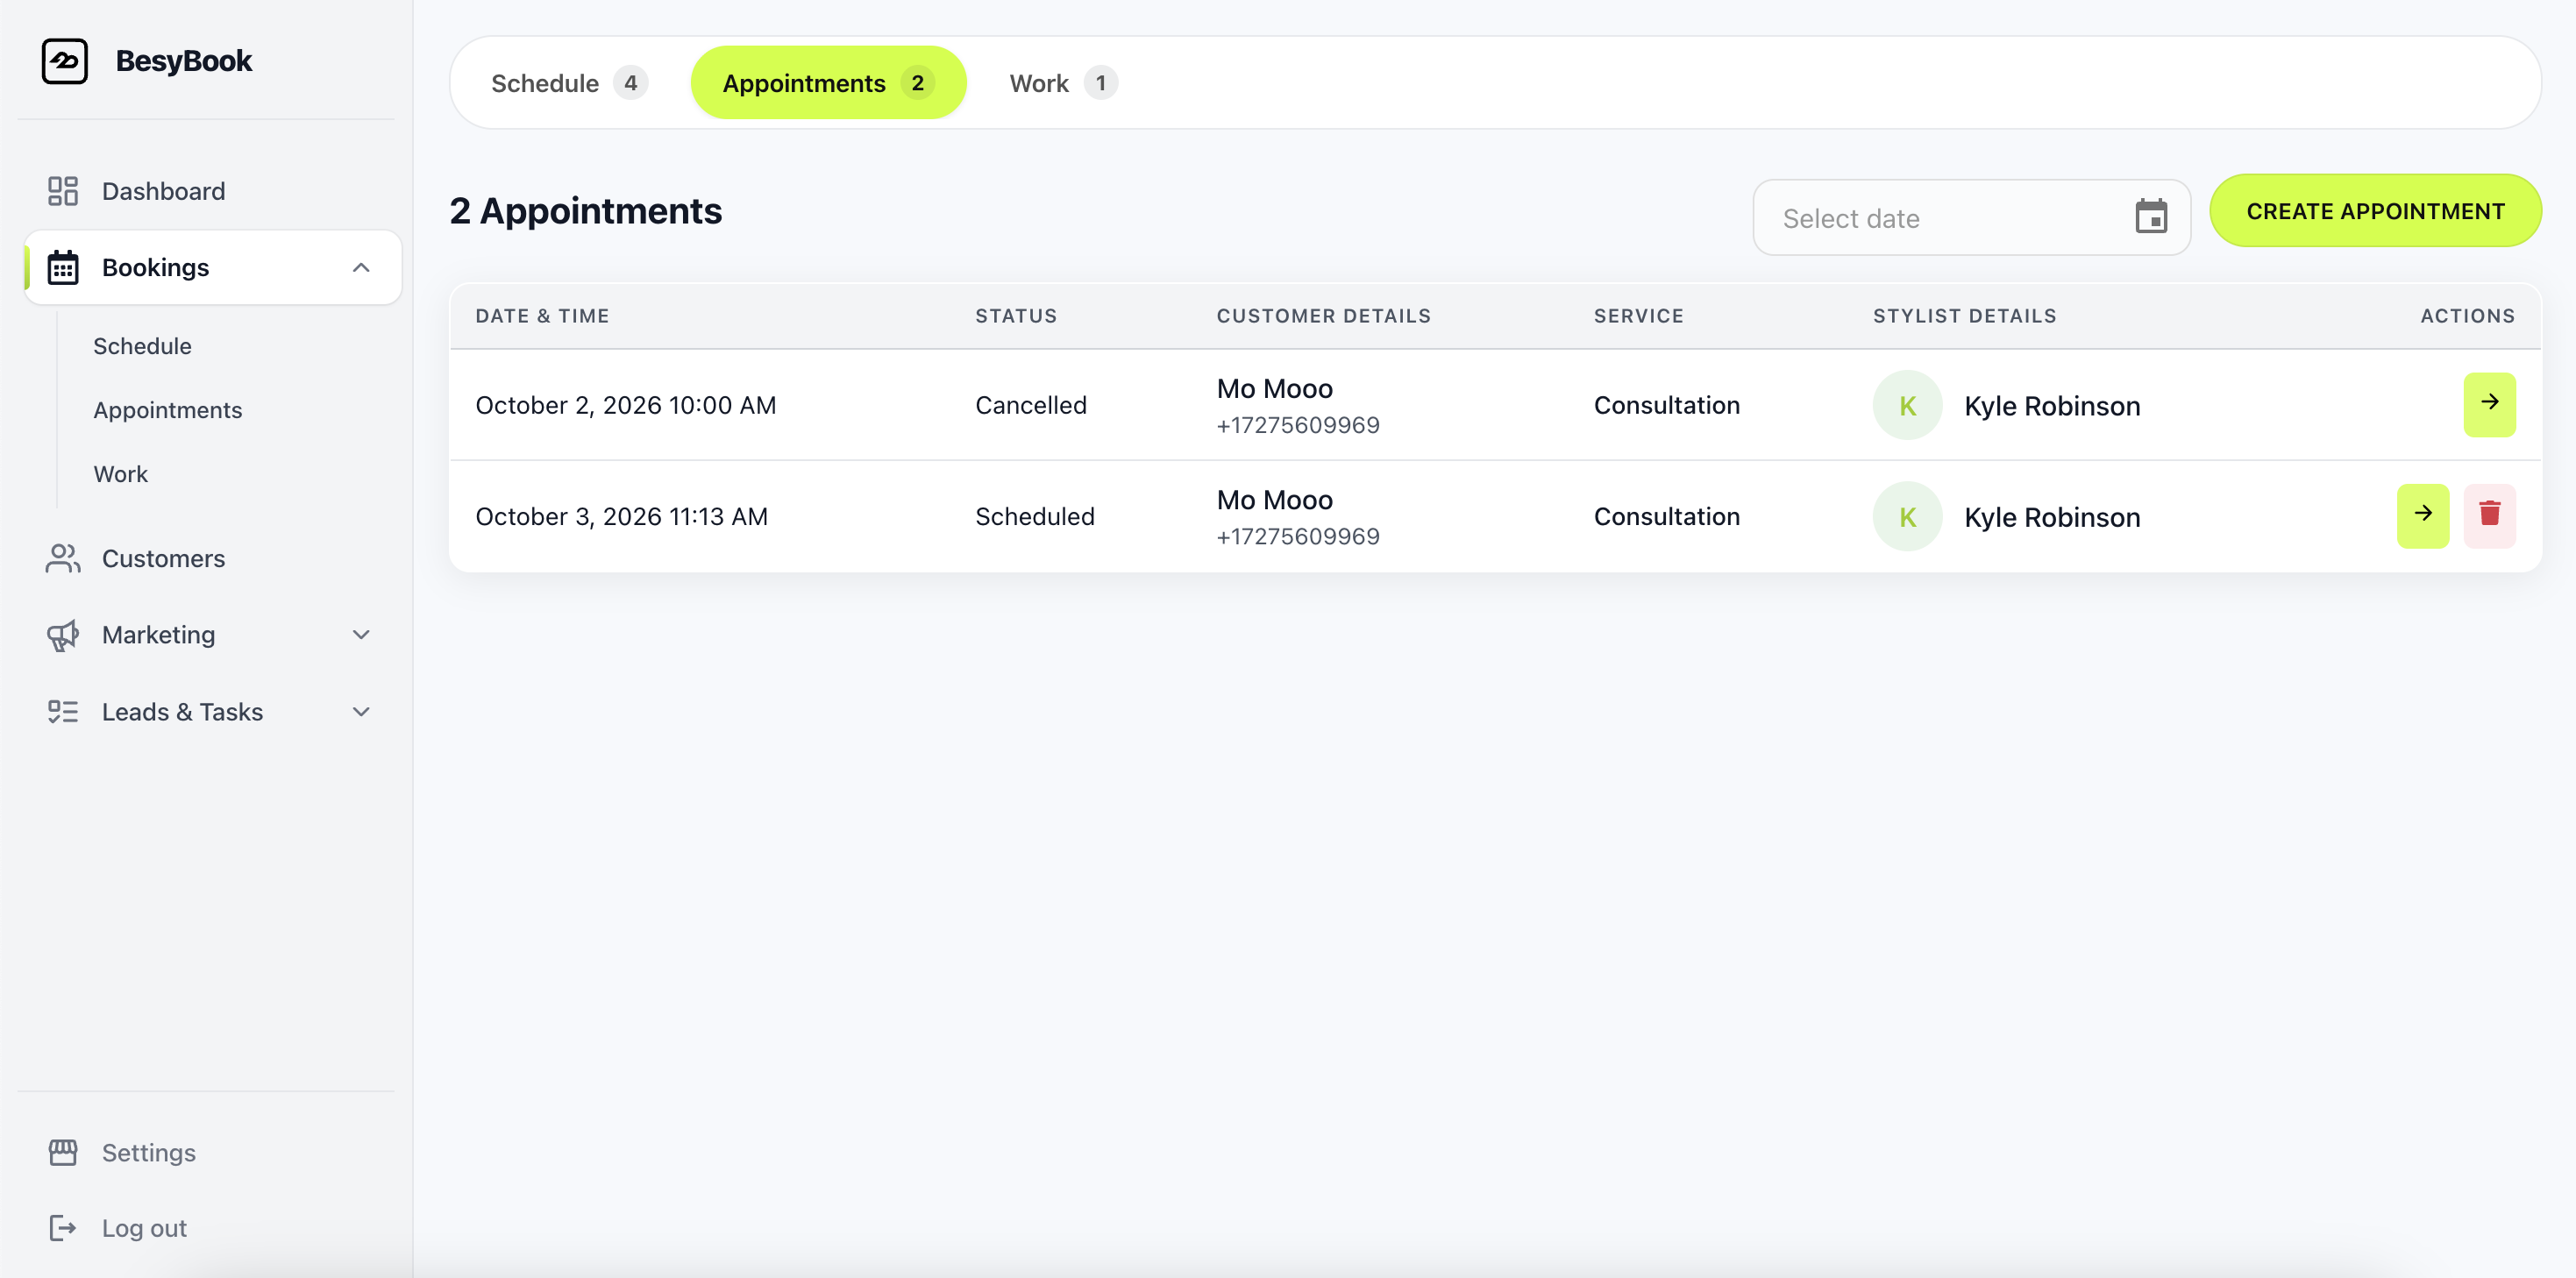Expand the Marketing menu chevron
The image size is (2576, 1278).
click(361, 635)
